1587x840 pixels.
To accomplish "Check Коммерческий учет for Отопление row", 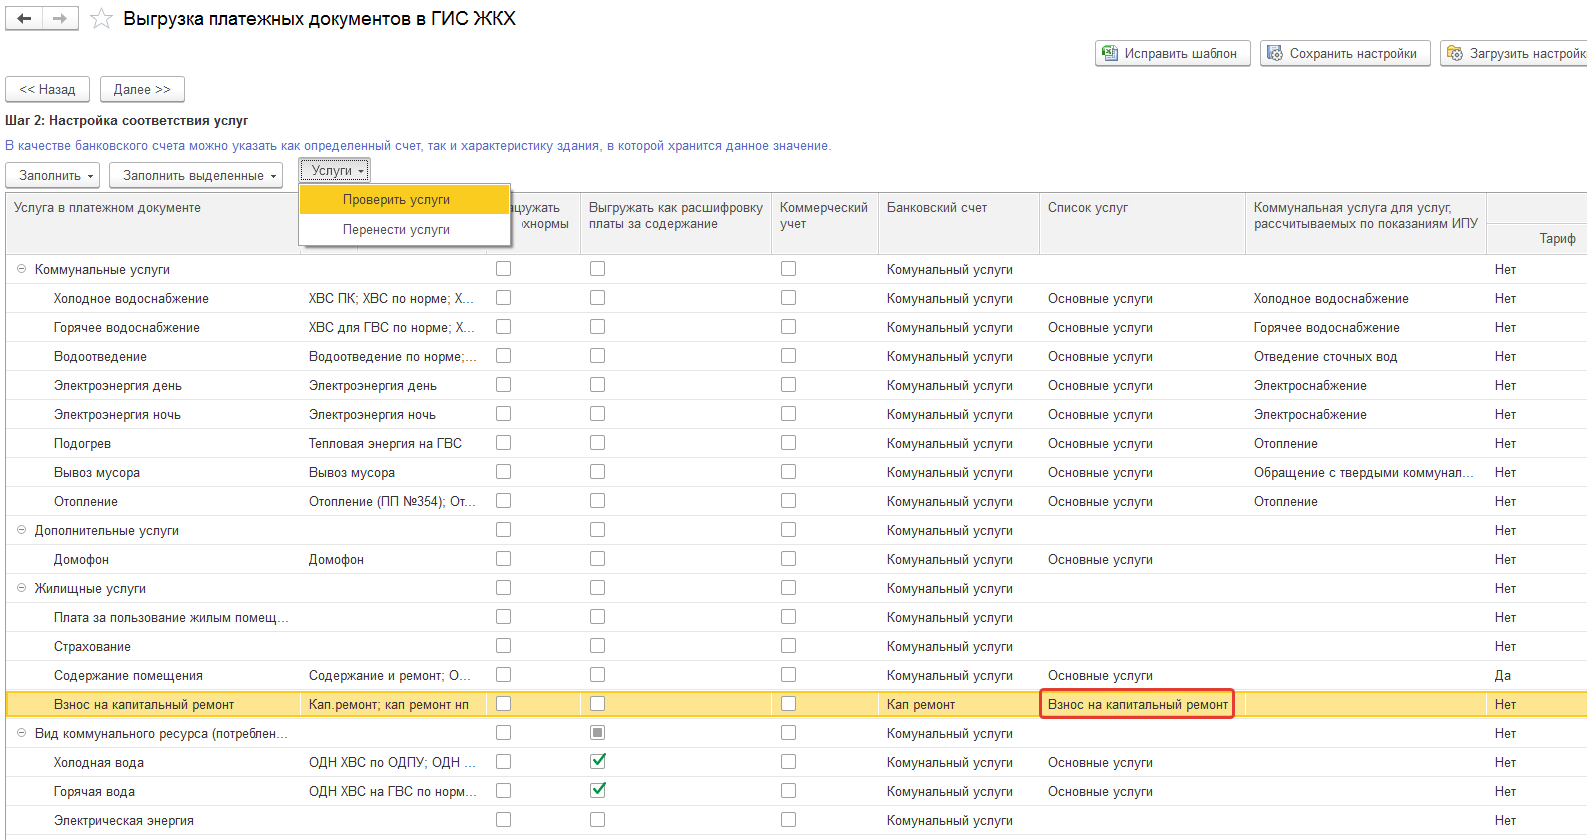I will click(x=788, y=500).
